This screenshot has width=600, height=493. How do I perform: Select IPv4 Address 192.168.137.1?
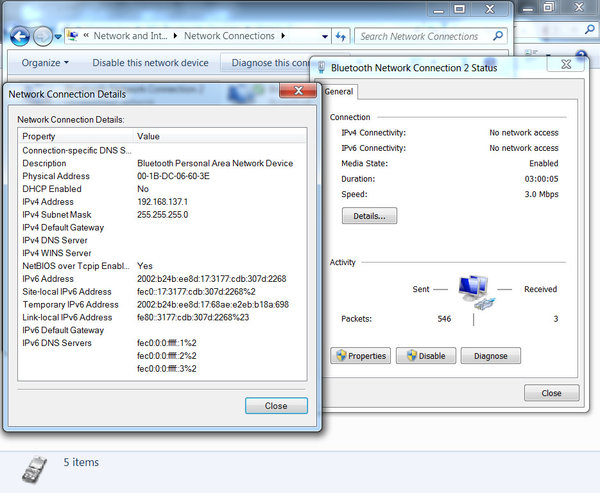(162, 202)
